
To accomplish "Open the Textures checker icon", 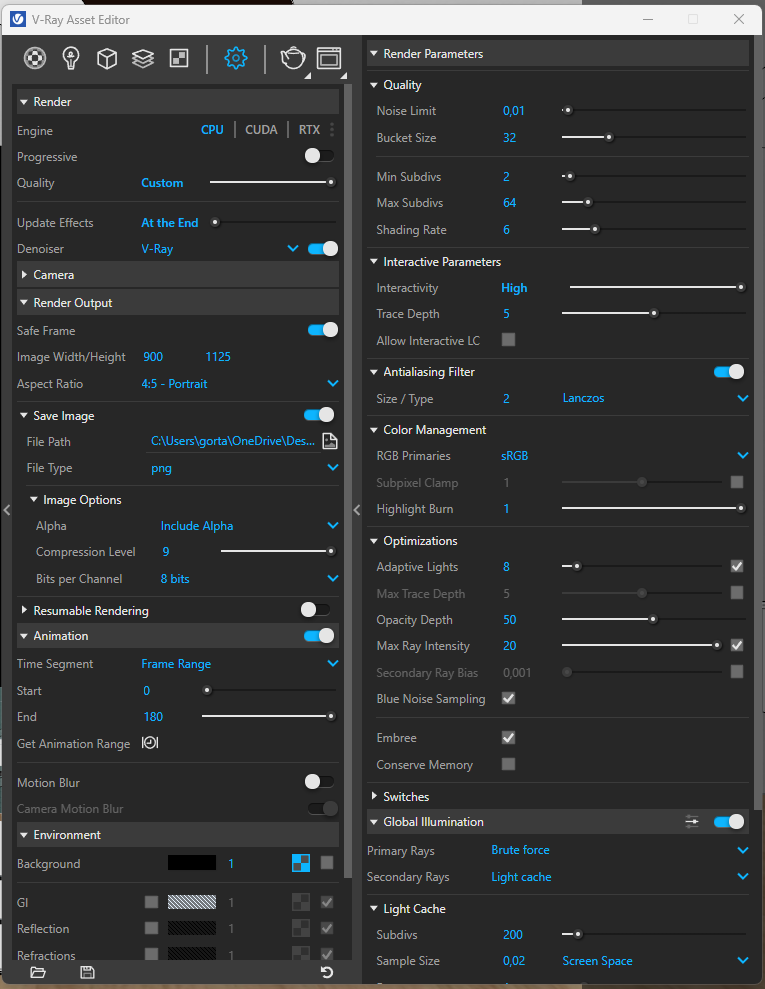I will (x=179, y=58).
